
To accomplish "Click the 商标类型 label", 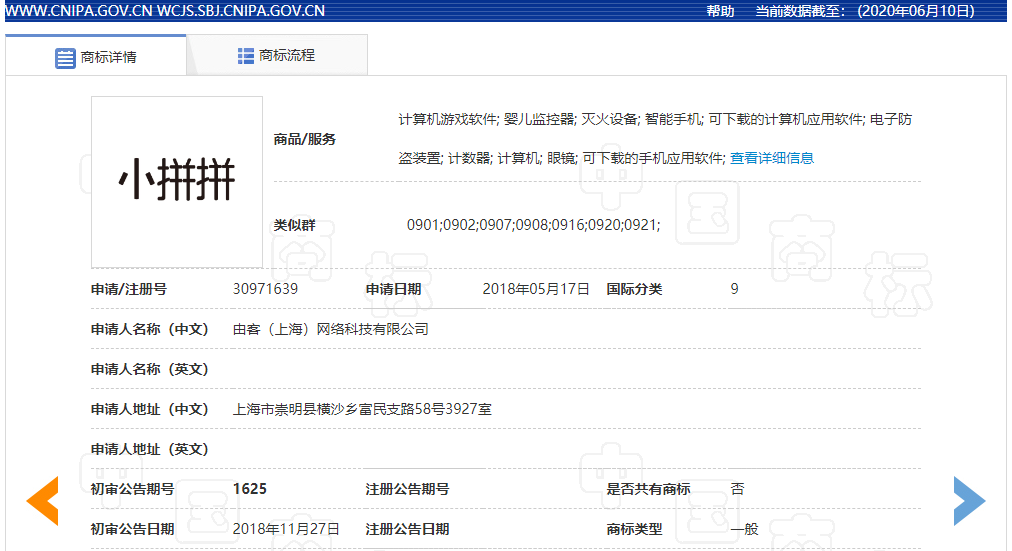I will pyautogui.click(x=634, y=529).
